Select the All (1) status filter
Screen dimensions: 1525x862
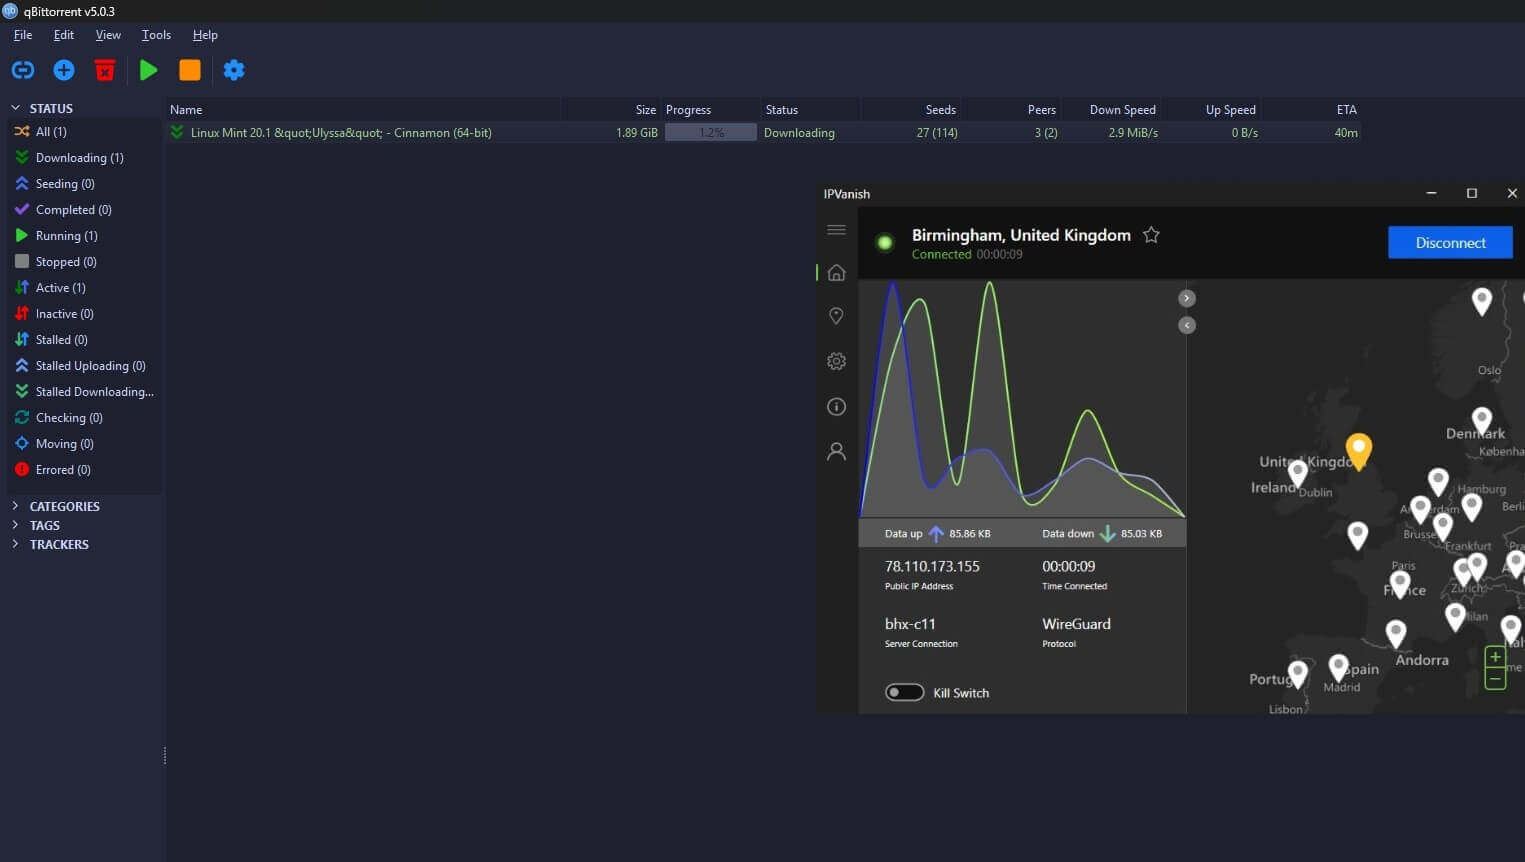click(85, 132)
